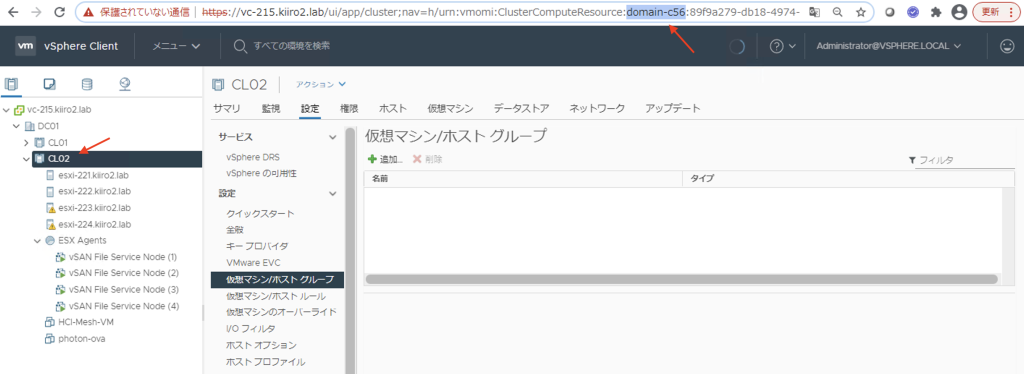Open the translate page icon in address bar

tap(814, 12)
